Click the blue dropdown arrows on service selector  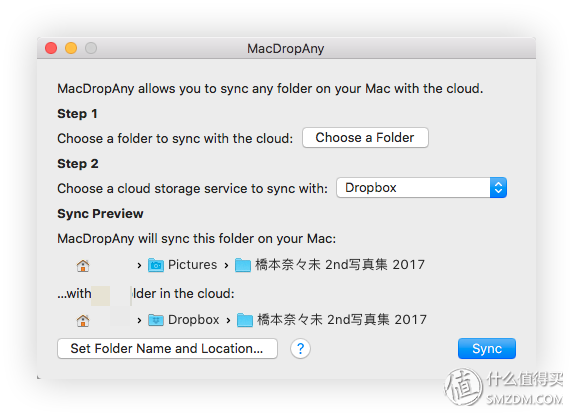click(498, 188)
